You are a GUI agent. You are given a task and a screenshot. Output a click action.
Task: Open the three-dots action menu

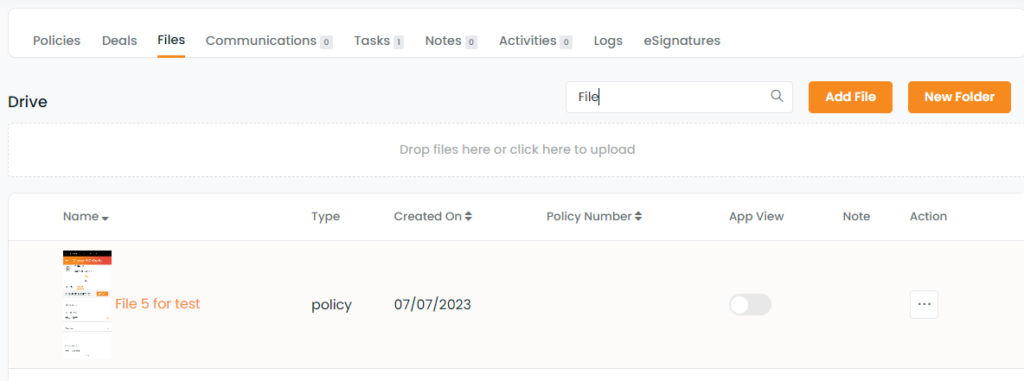point(924,305)
